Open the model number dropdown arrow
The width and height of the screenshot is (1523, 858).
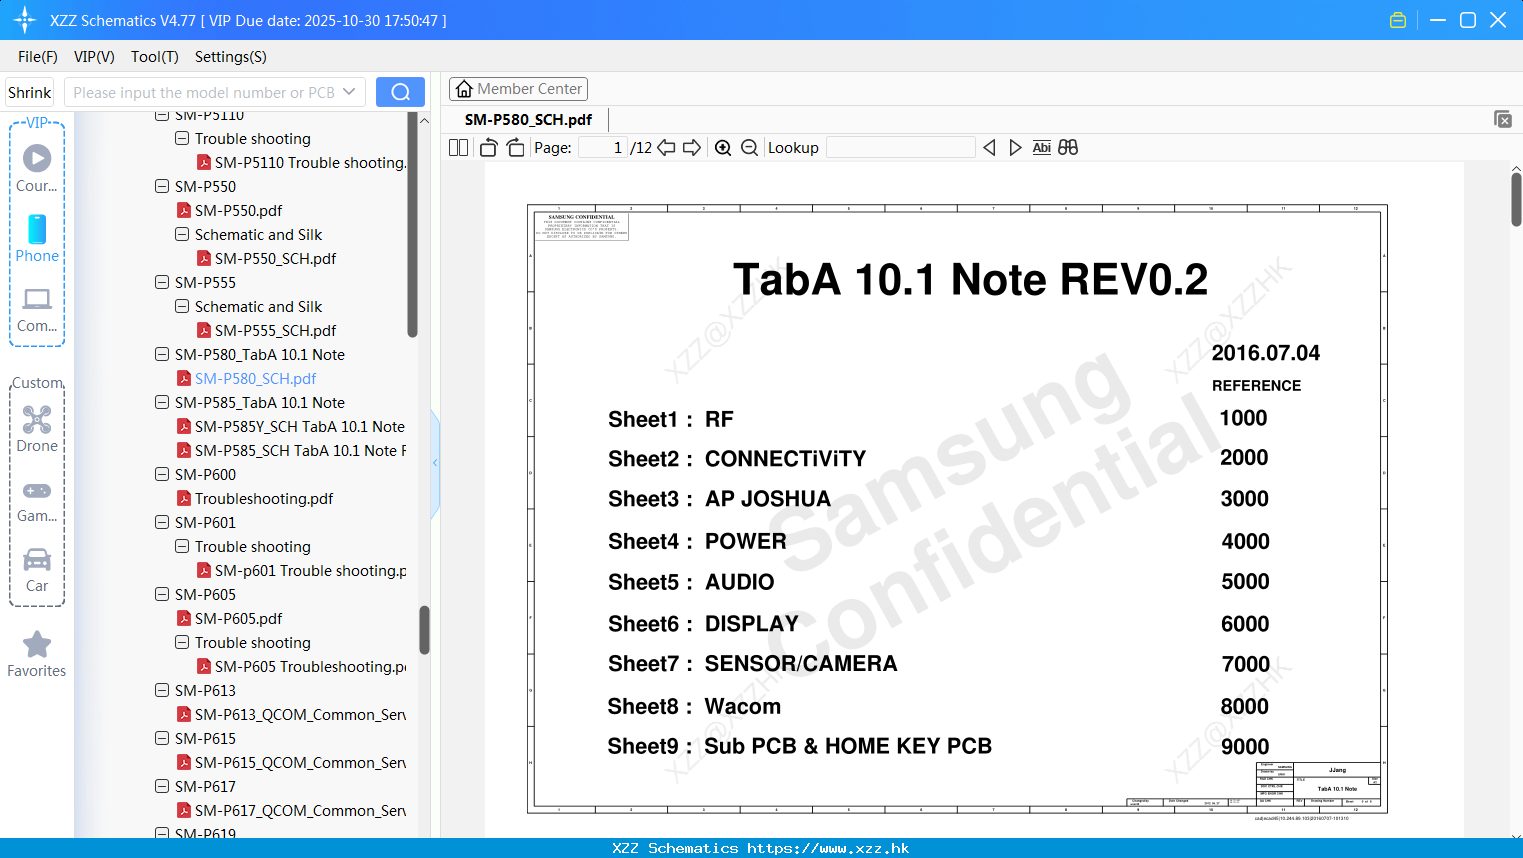click(x=349, y=92)
